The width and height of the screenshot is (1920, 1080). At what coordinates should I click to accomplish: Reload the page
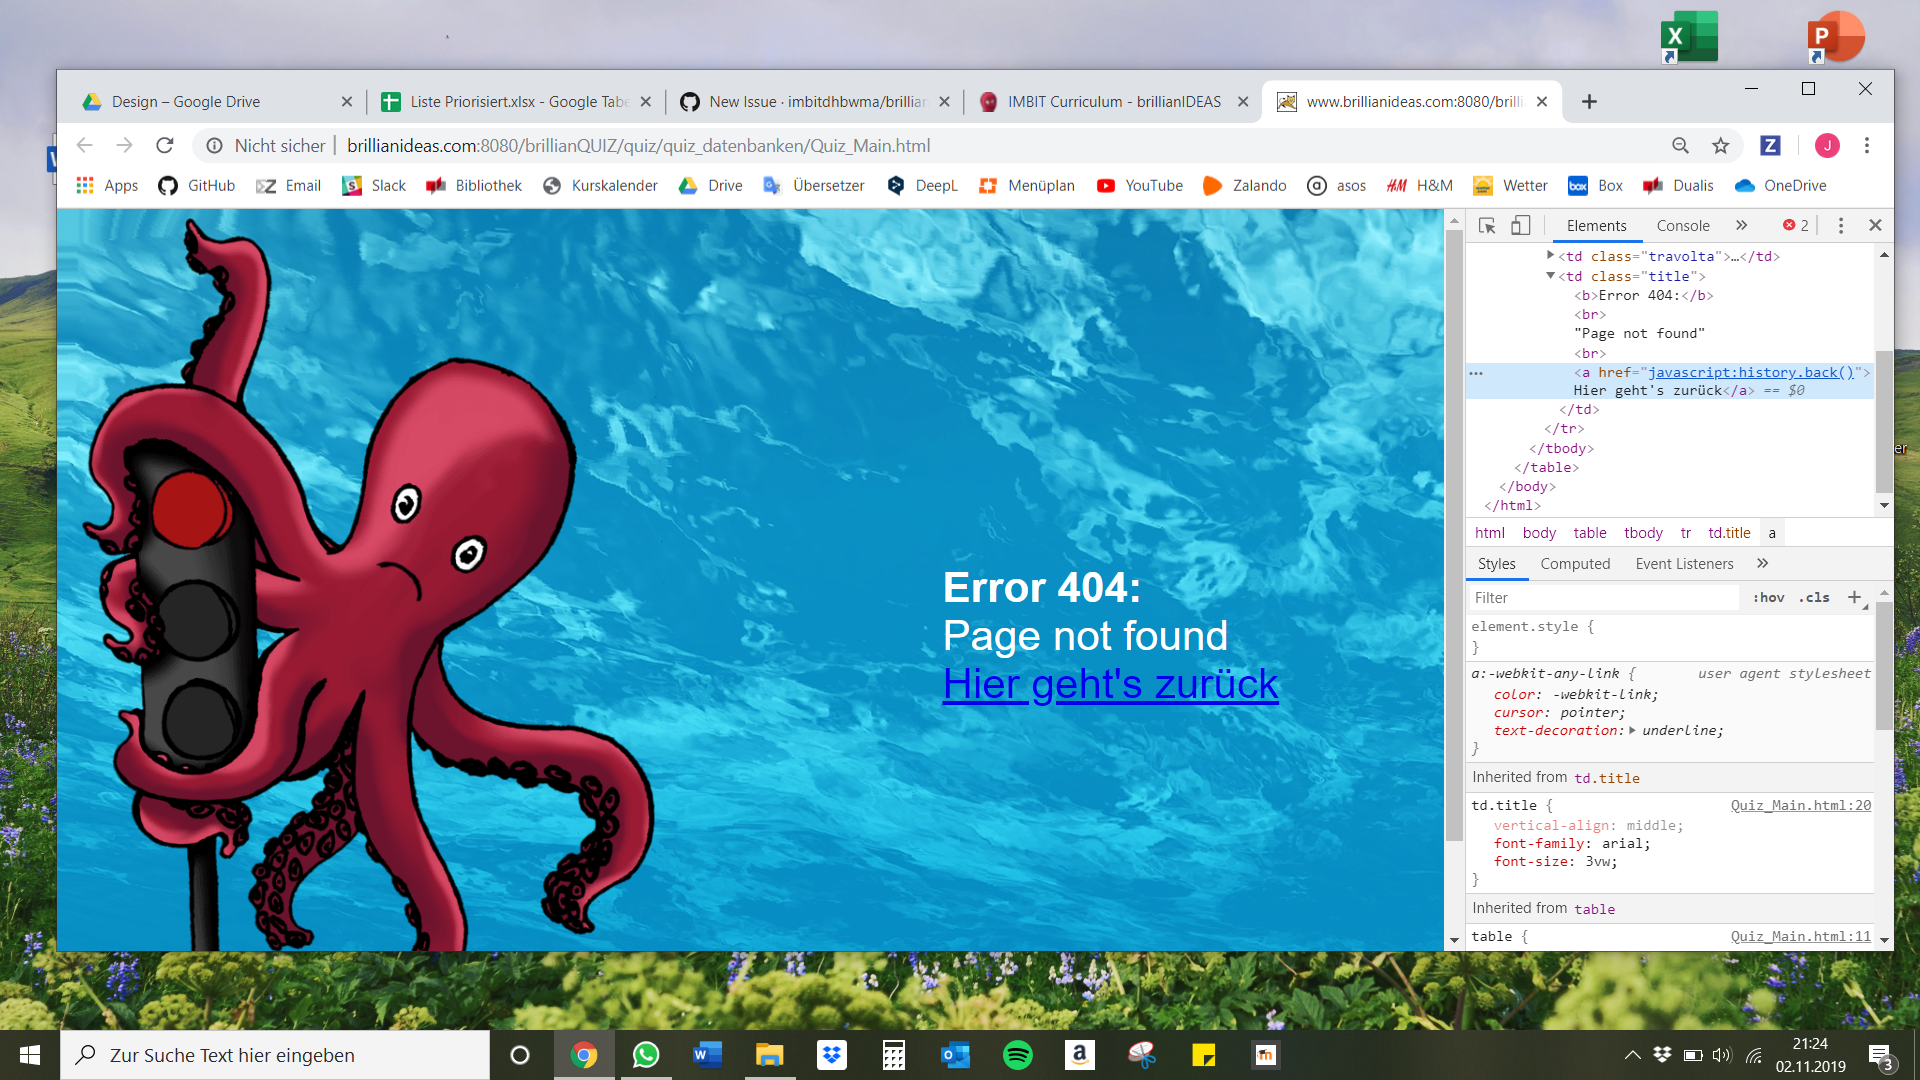[165, 146]
